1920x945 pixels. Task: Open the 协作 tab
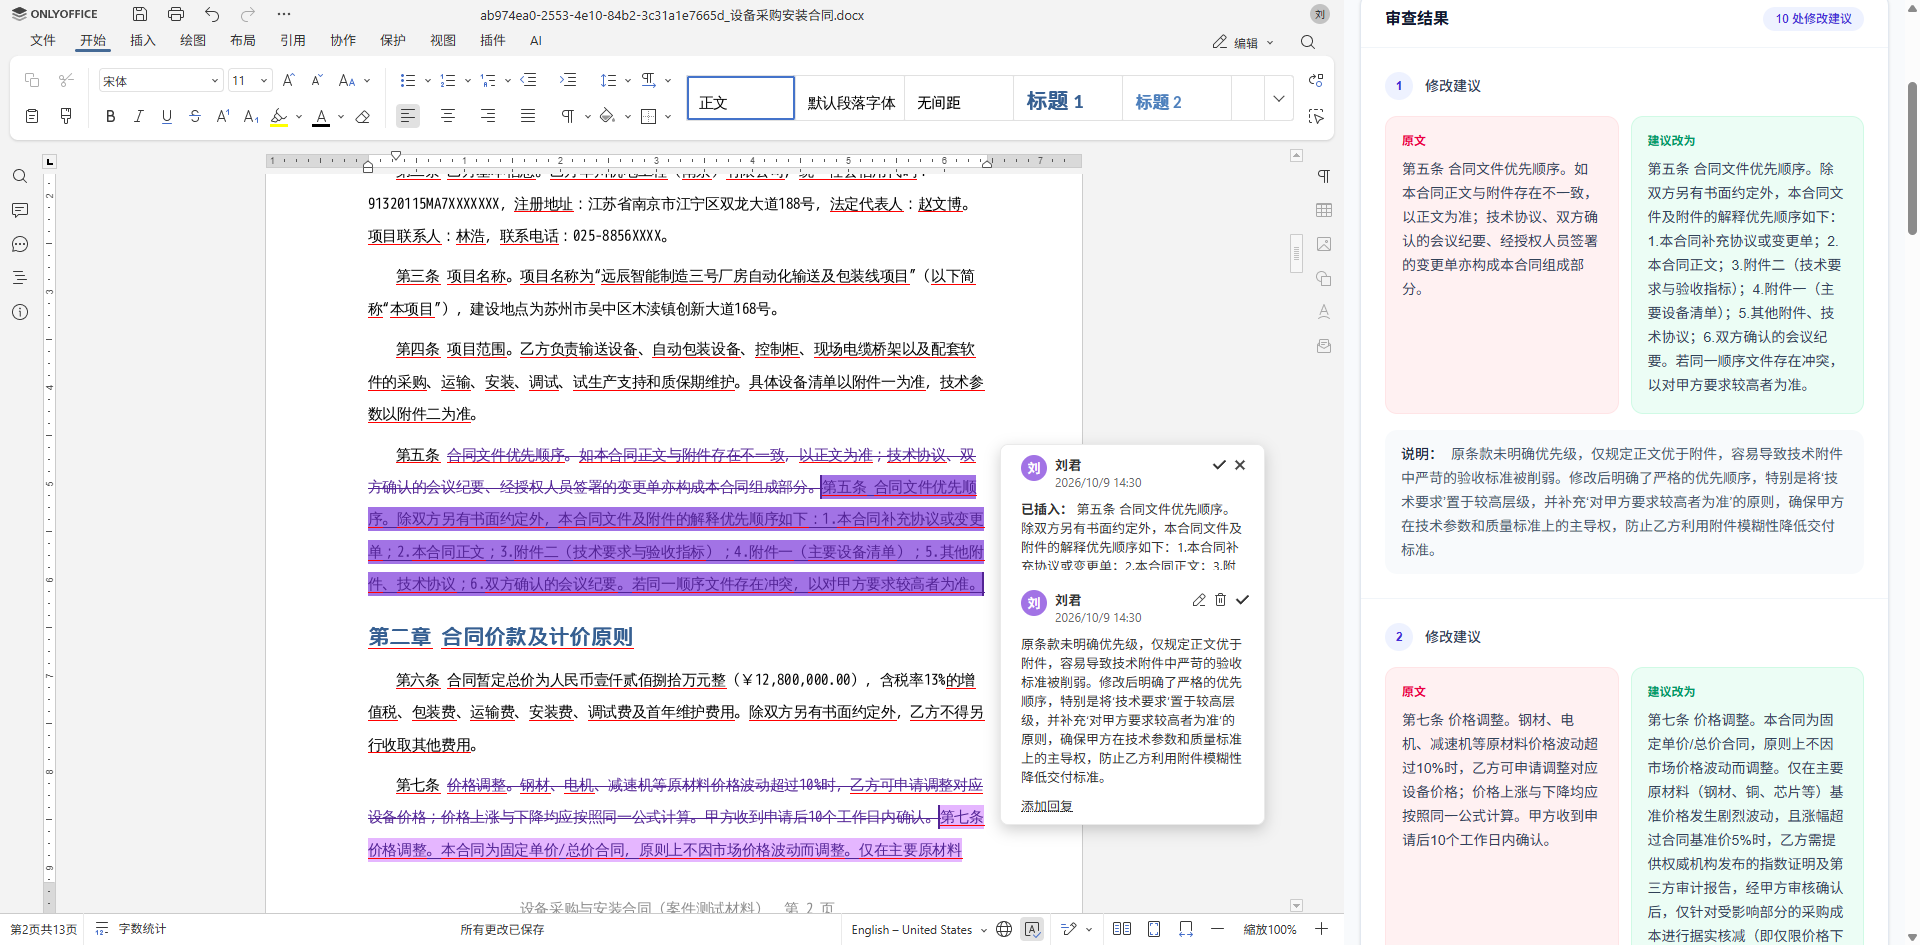(343, 41)
